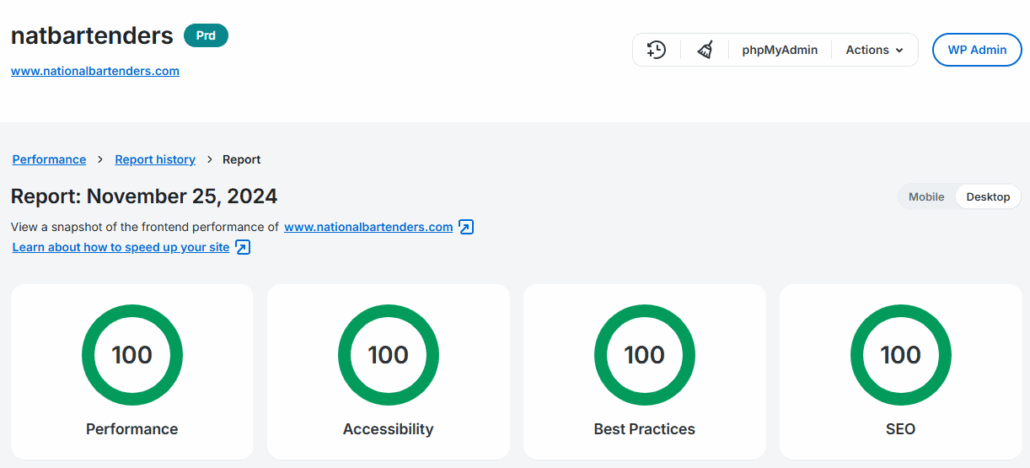This screenshot has width=1030, height=468.
Task: Click the Best Practices score gauge
Action: pos(644,355)
